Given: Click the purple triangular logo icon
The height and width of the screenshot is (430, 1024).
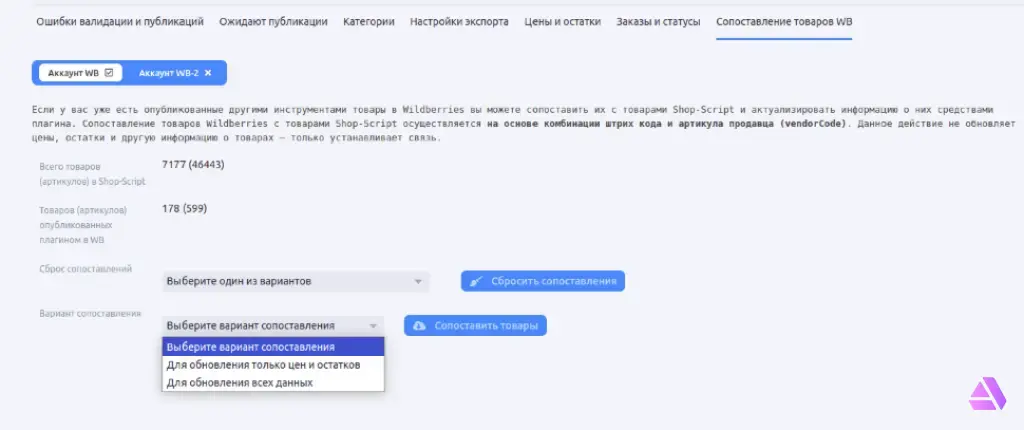Looking at the screenshot, I should (987, 393).
